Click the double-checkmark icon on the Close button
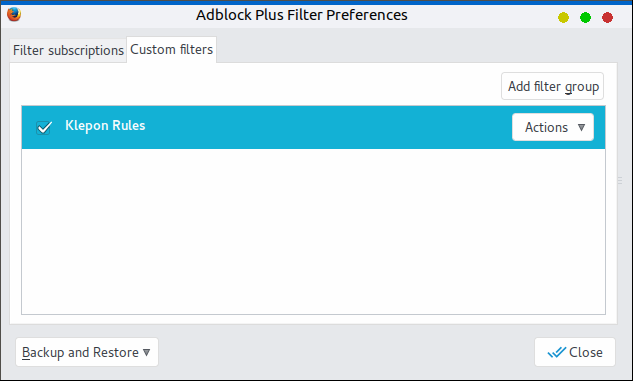633x381 pixels. pos(557,352)
